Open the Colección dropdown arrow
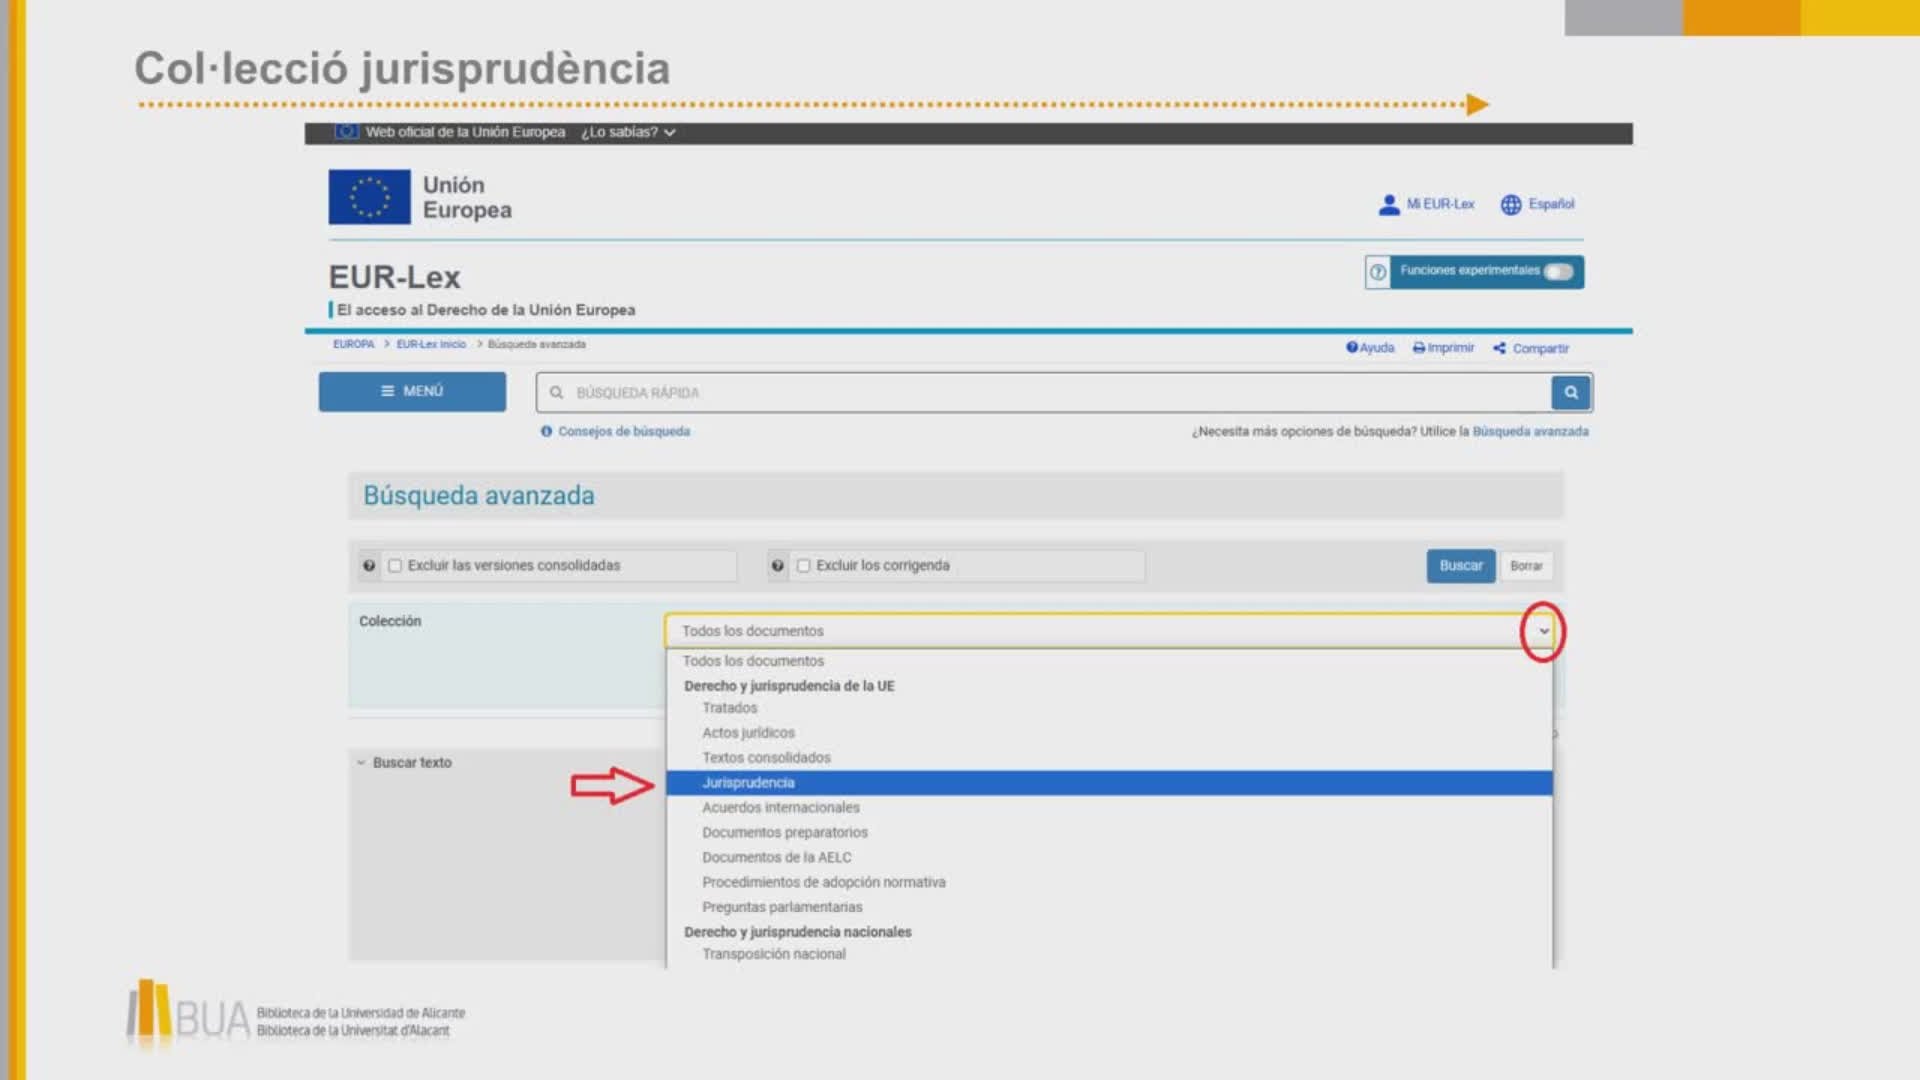Image resolution: width=1920 pixels, height=1080 pixels. [x=1543, y=631]
